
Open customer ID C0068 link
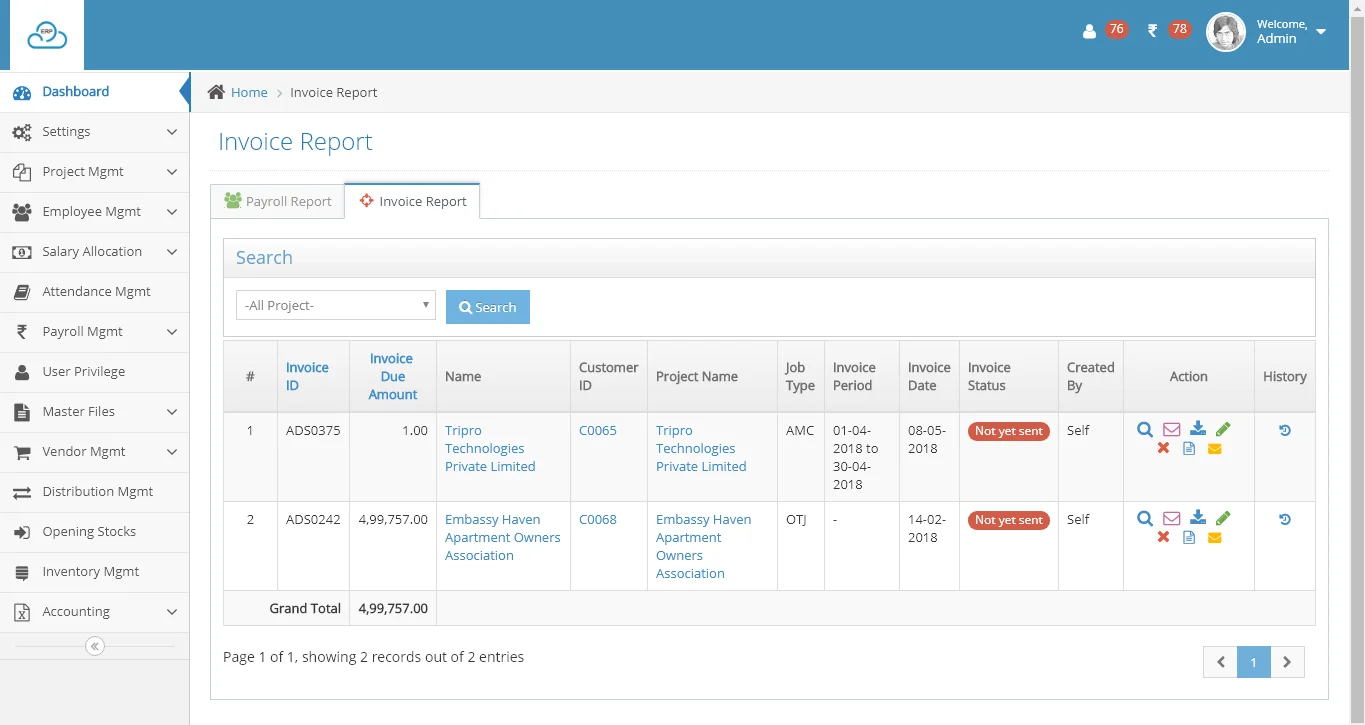pos(598,519)
